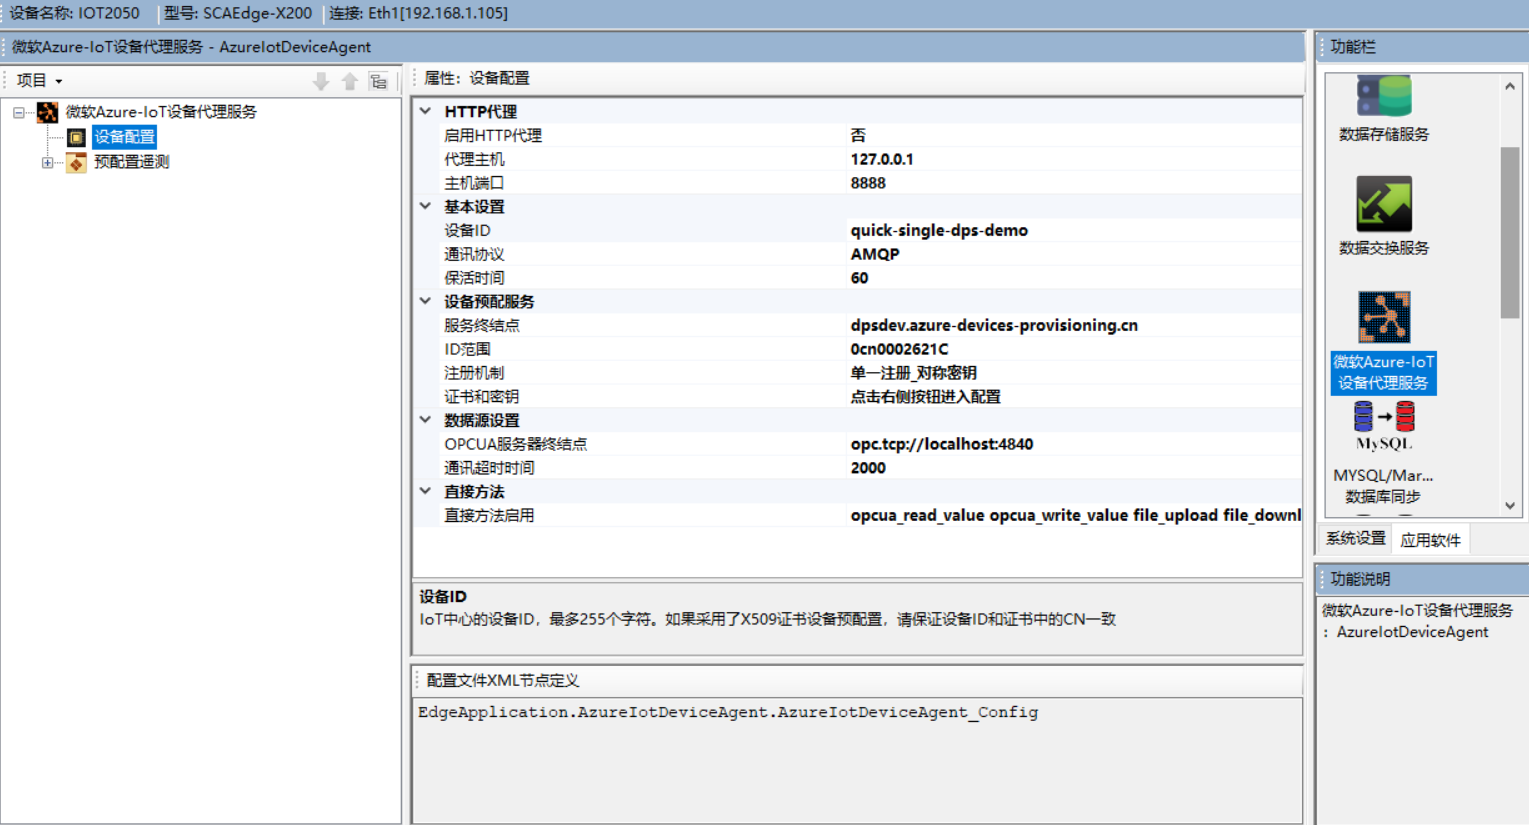Click the function bar scroll down arrow

click(x=1510, y=506)
